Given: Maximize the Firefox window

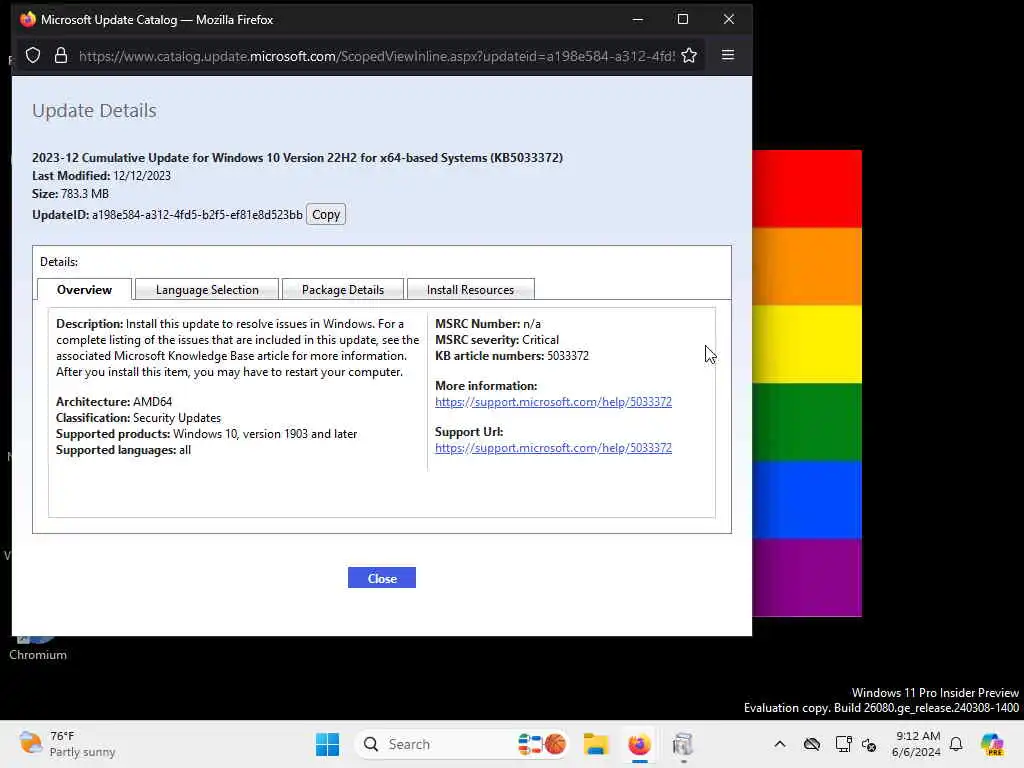Looking at the screenshot, I should 683,20.
